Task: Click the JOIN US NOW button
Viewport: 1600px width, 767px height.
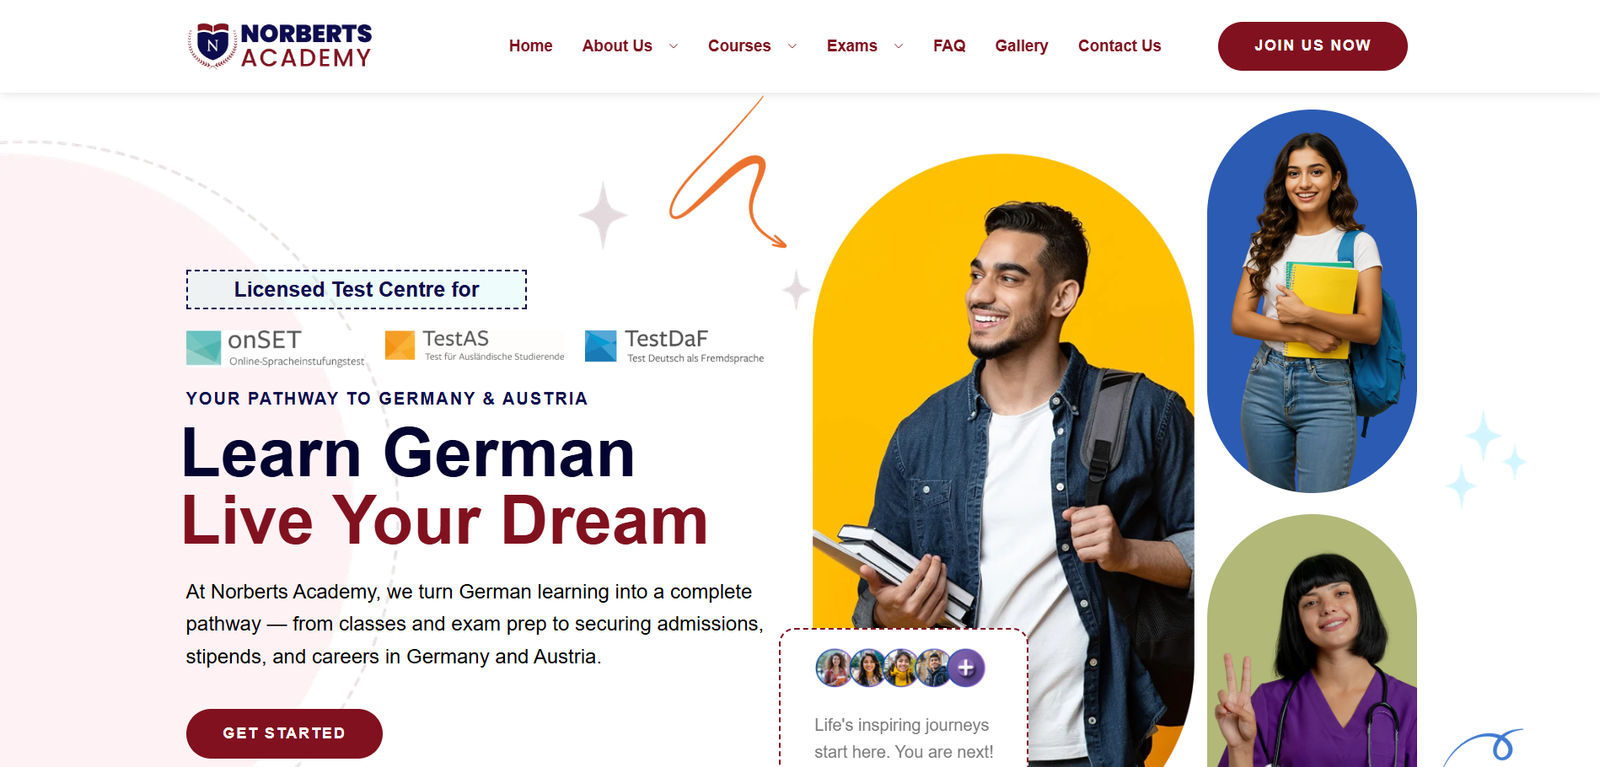Action: (x=1312, y=46)
